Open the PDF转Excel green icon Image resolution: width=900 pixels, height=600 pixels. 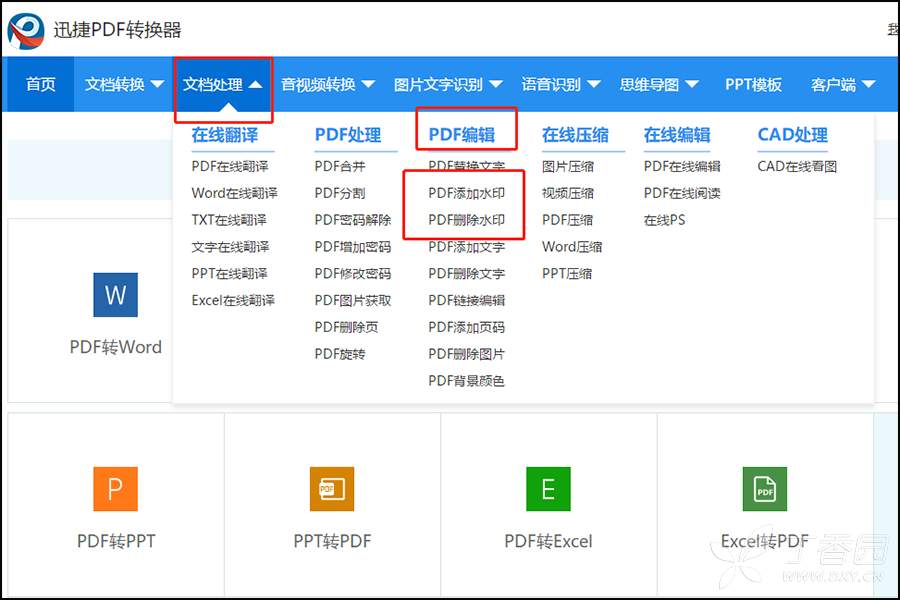(x=548, y=489)
